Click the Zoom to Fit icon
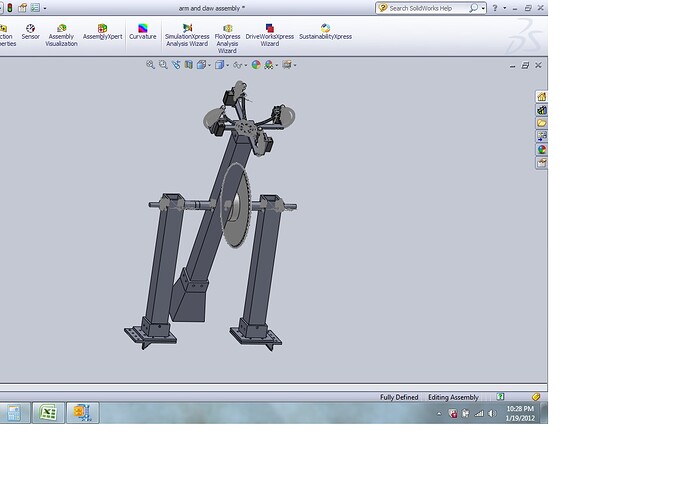 [x=150, y=65]
